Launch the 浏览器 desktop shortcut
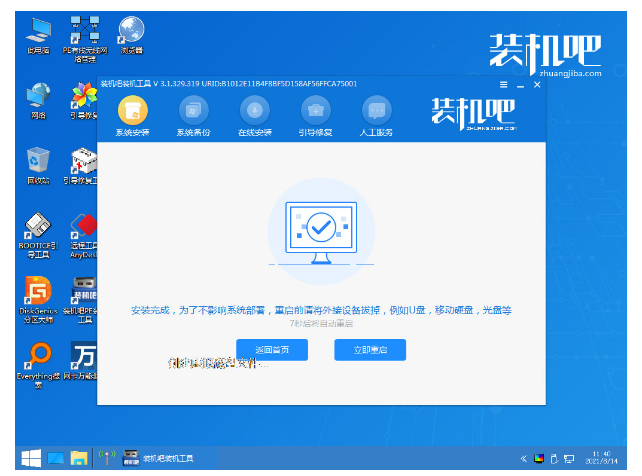642x476 pixels. coord(131,36)
